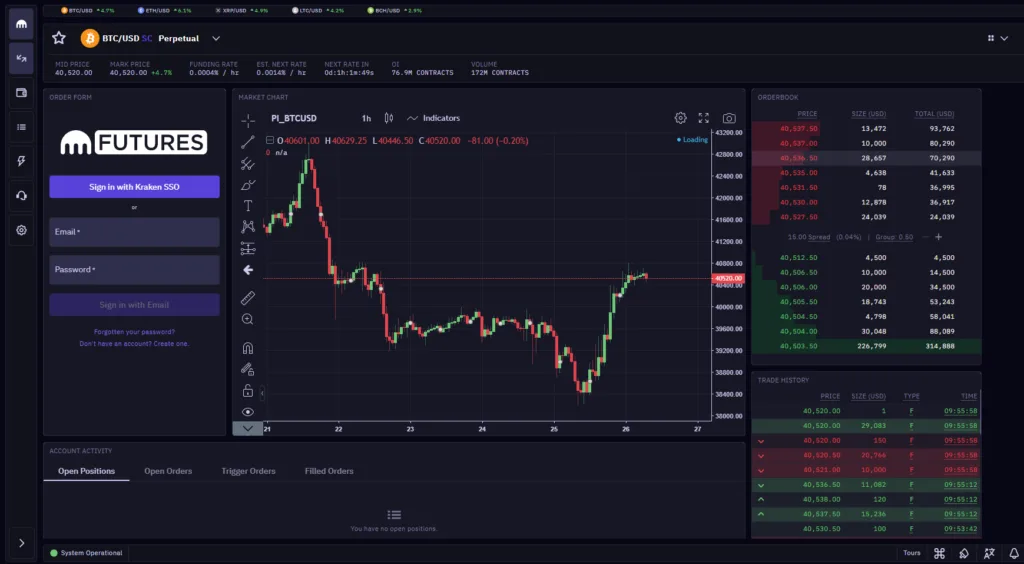
Task: Open chart settings gear icon
Action: tap(680, 118)
